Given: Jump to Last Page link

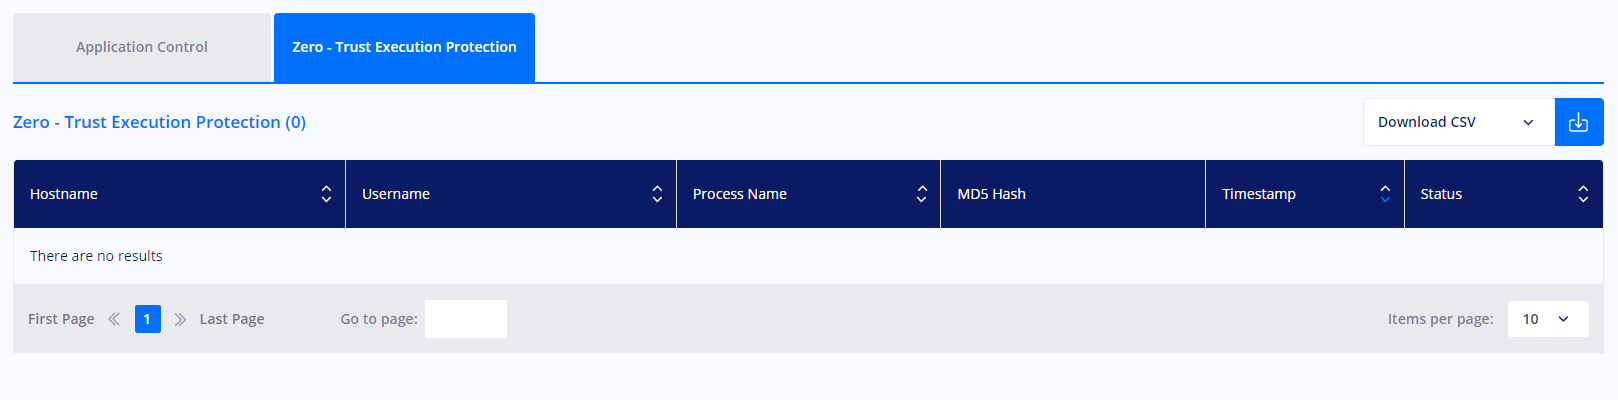Looking at the screenshot, I should point(232,319).
